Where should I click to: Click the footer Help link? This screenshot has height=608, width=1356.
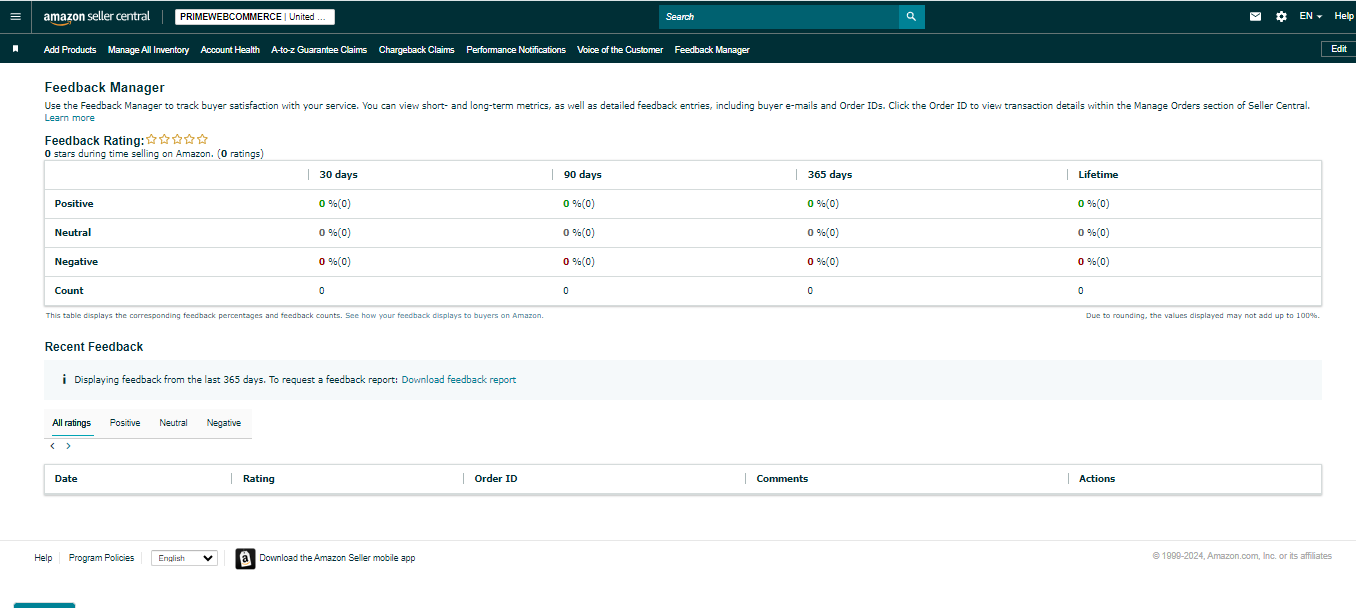tap(43, 558)
